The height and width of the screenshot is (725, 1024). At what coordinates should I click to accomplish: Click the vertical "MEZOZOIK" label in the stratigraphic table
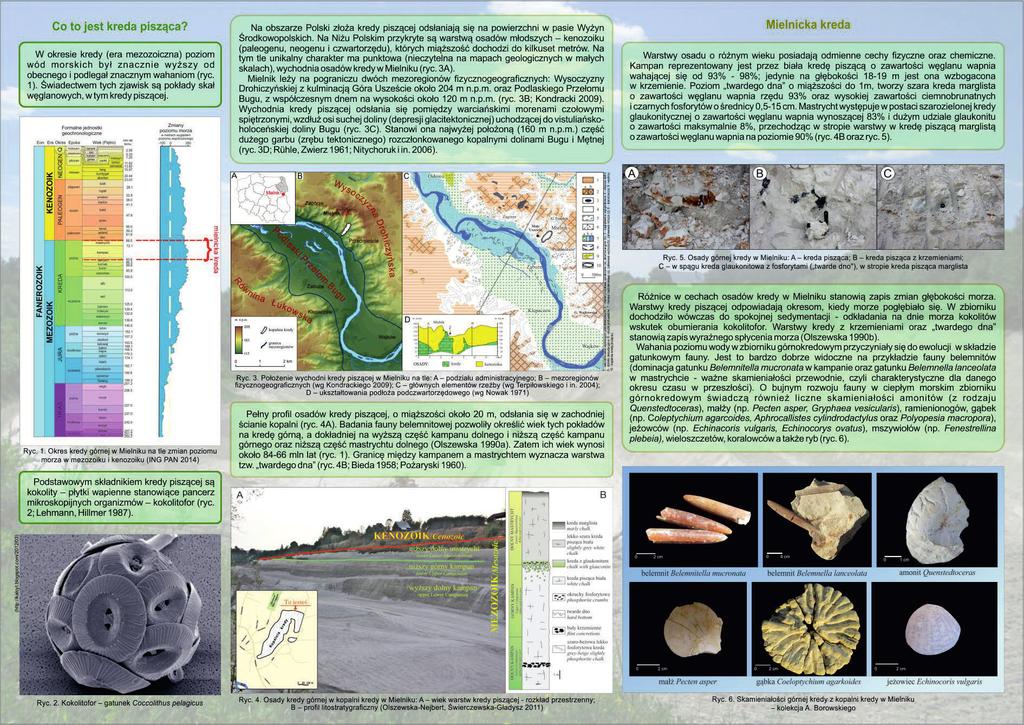(x=50, y=320)
